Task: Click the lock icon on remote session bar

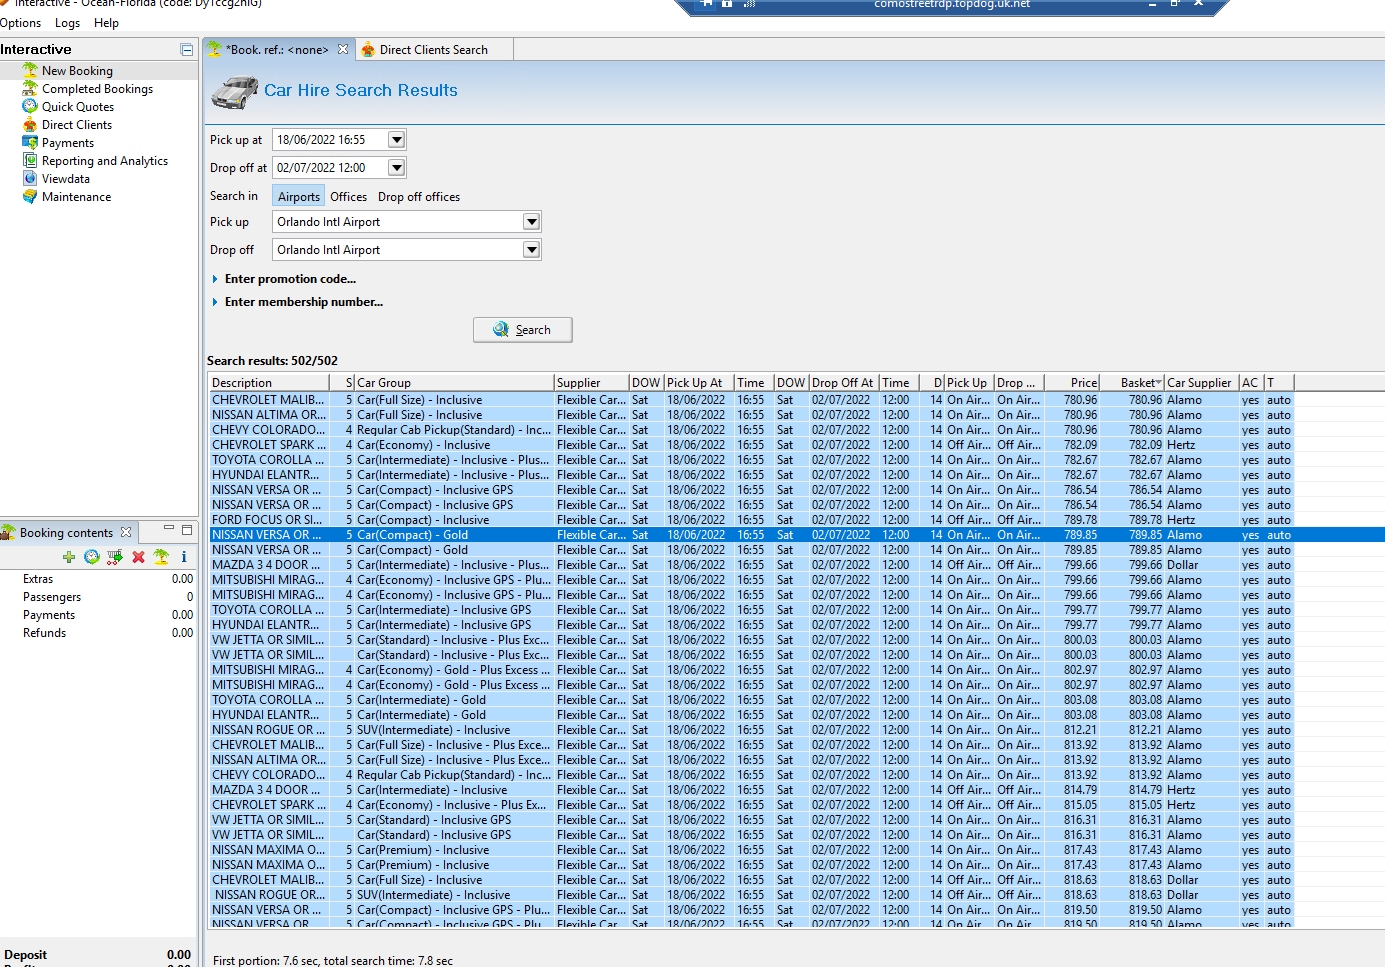Action: pyautogui.click(x=727, y=4)
